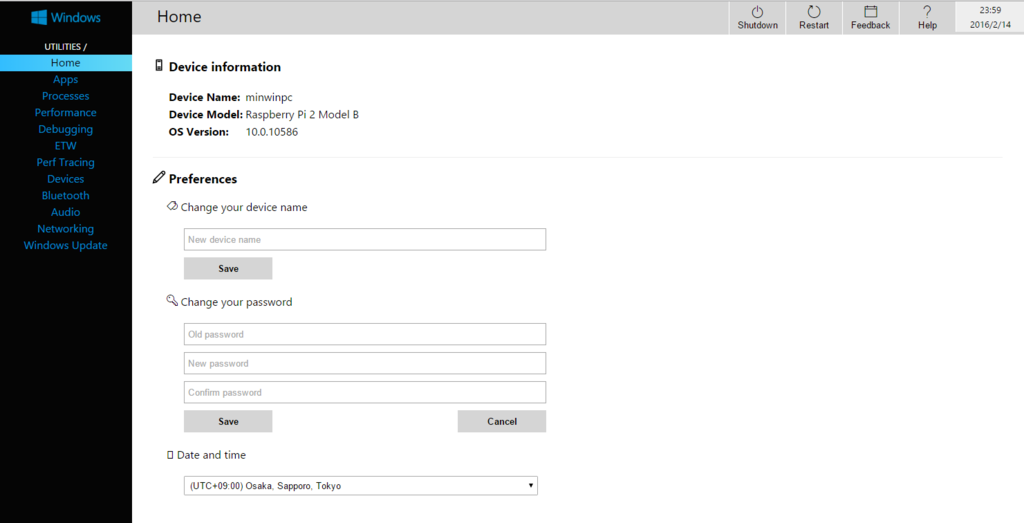Focus the New device name field
1024x523 pixels.
(365, 240)
